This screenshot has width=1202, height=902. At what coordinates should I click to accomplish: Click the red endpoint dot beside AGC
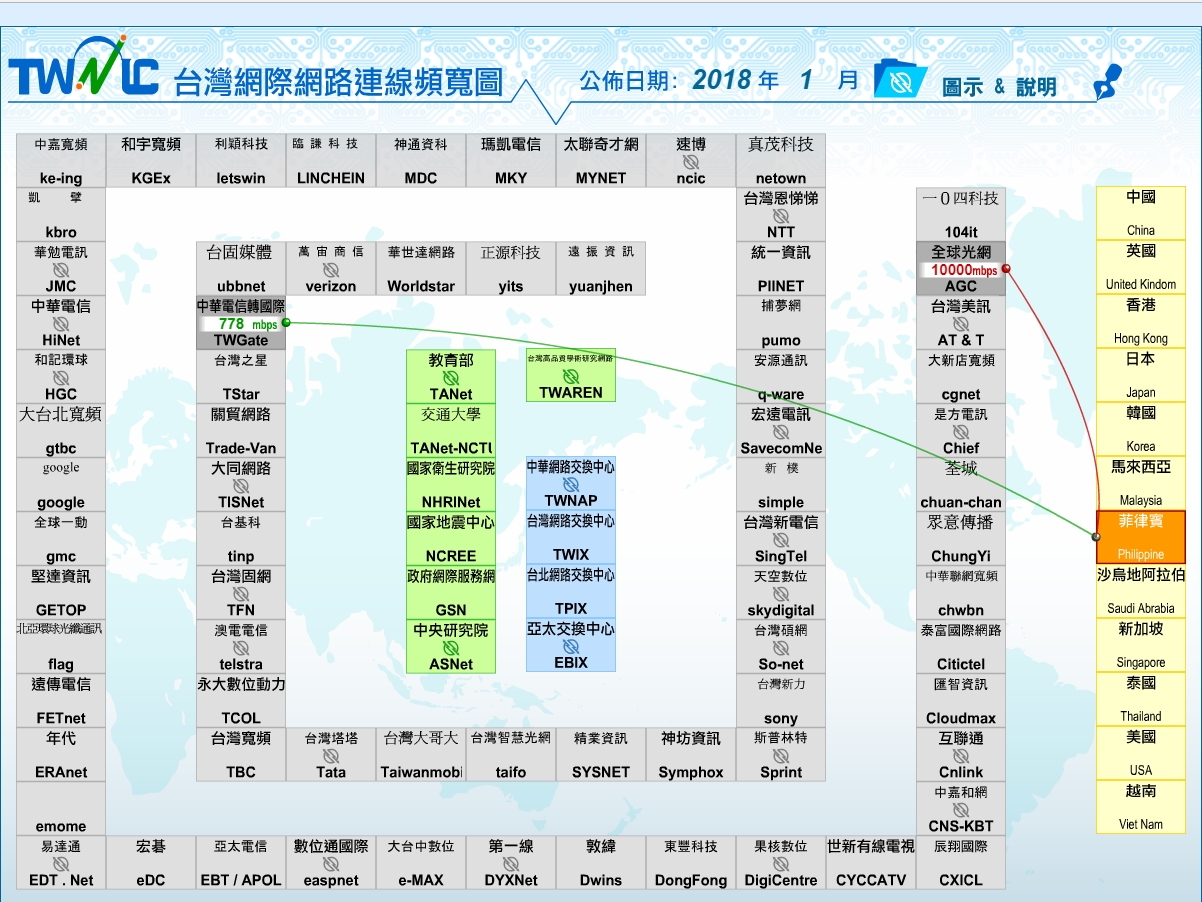click(1006, 268)
